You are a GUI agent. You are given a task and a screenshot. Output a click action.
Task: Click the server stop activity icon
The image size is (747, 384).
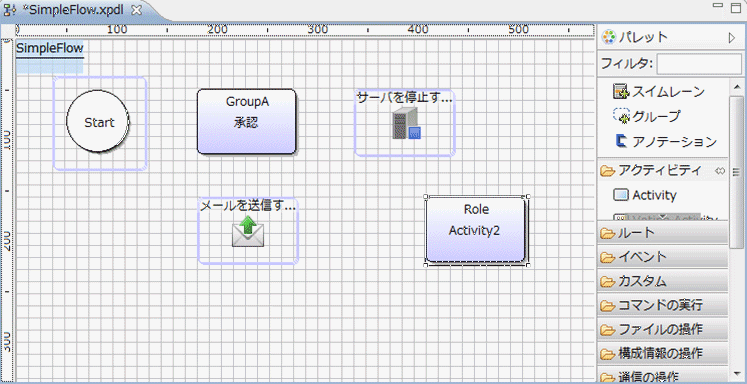click(406, 123)
